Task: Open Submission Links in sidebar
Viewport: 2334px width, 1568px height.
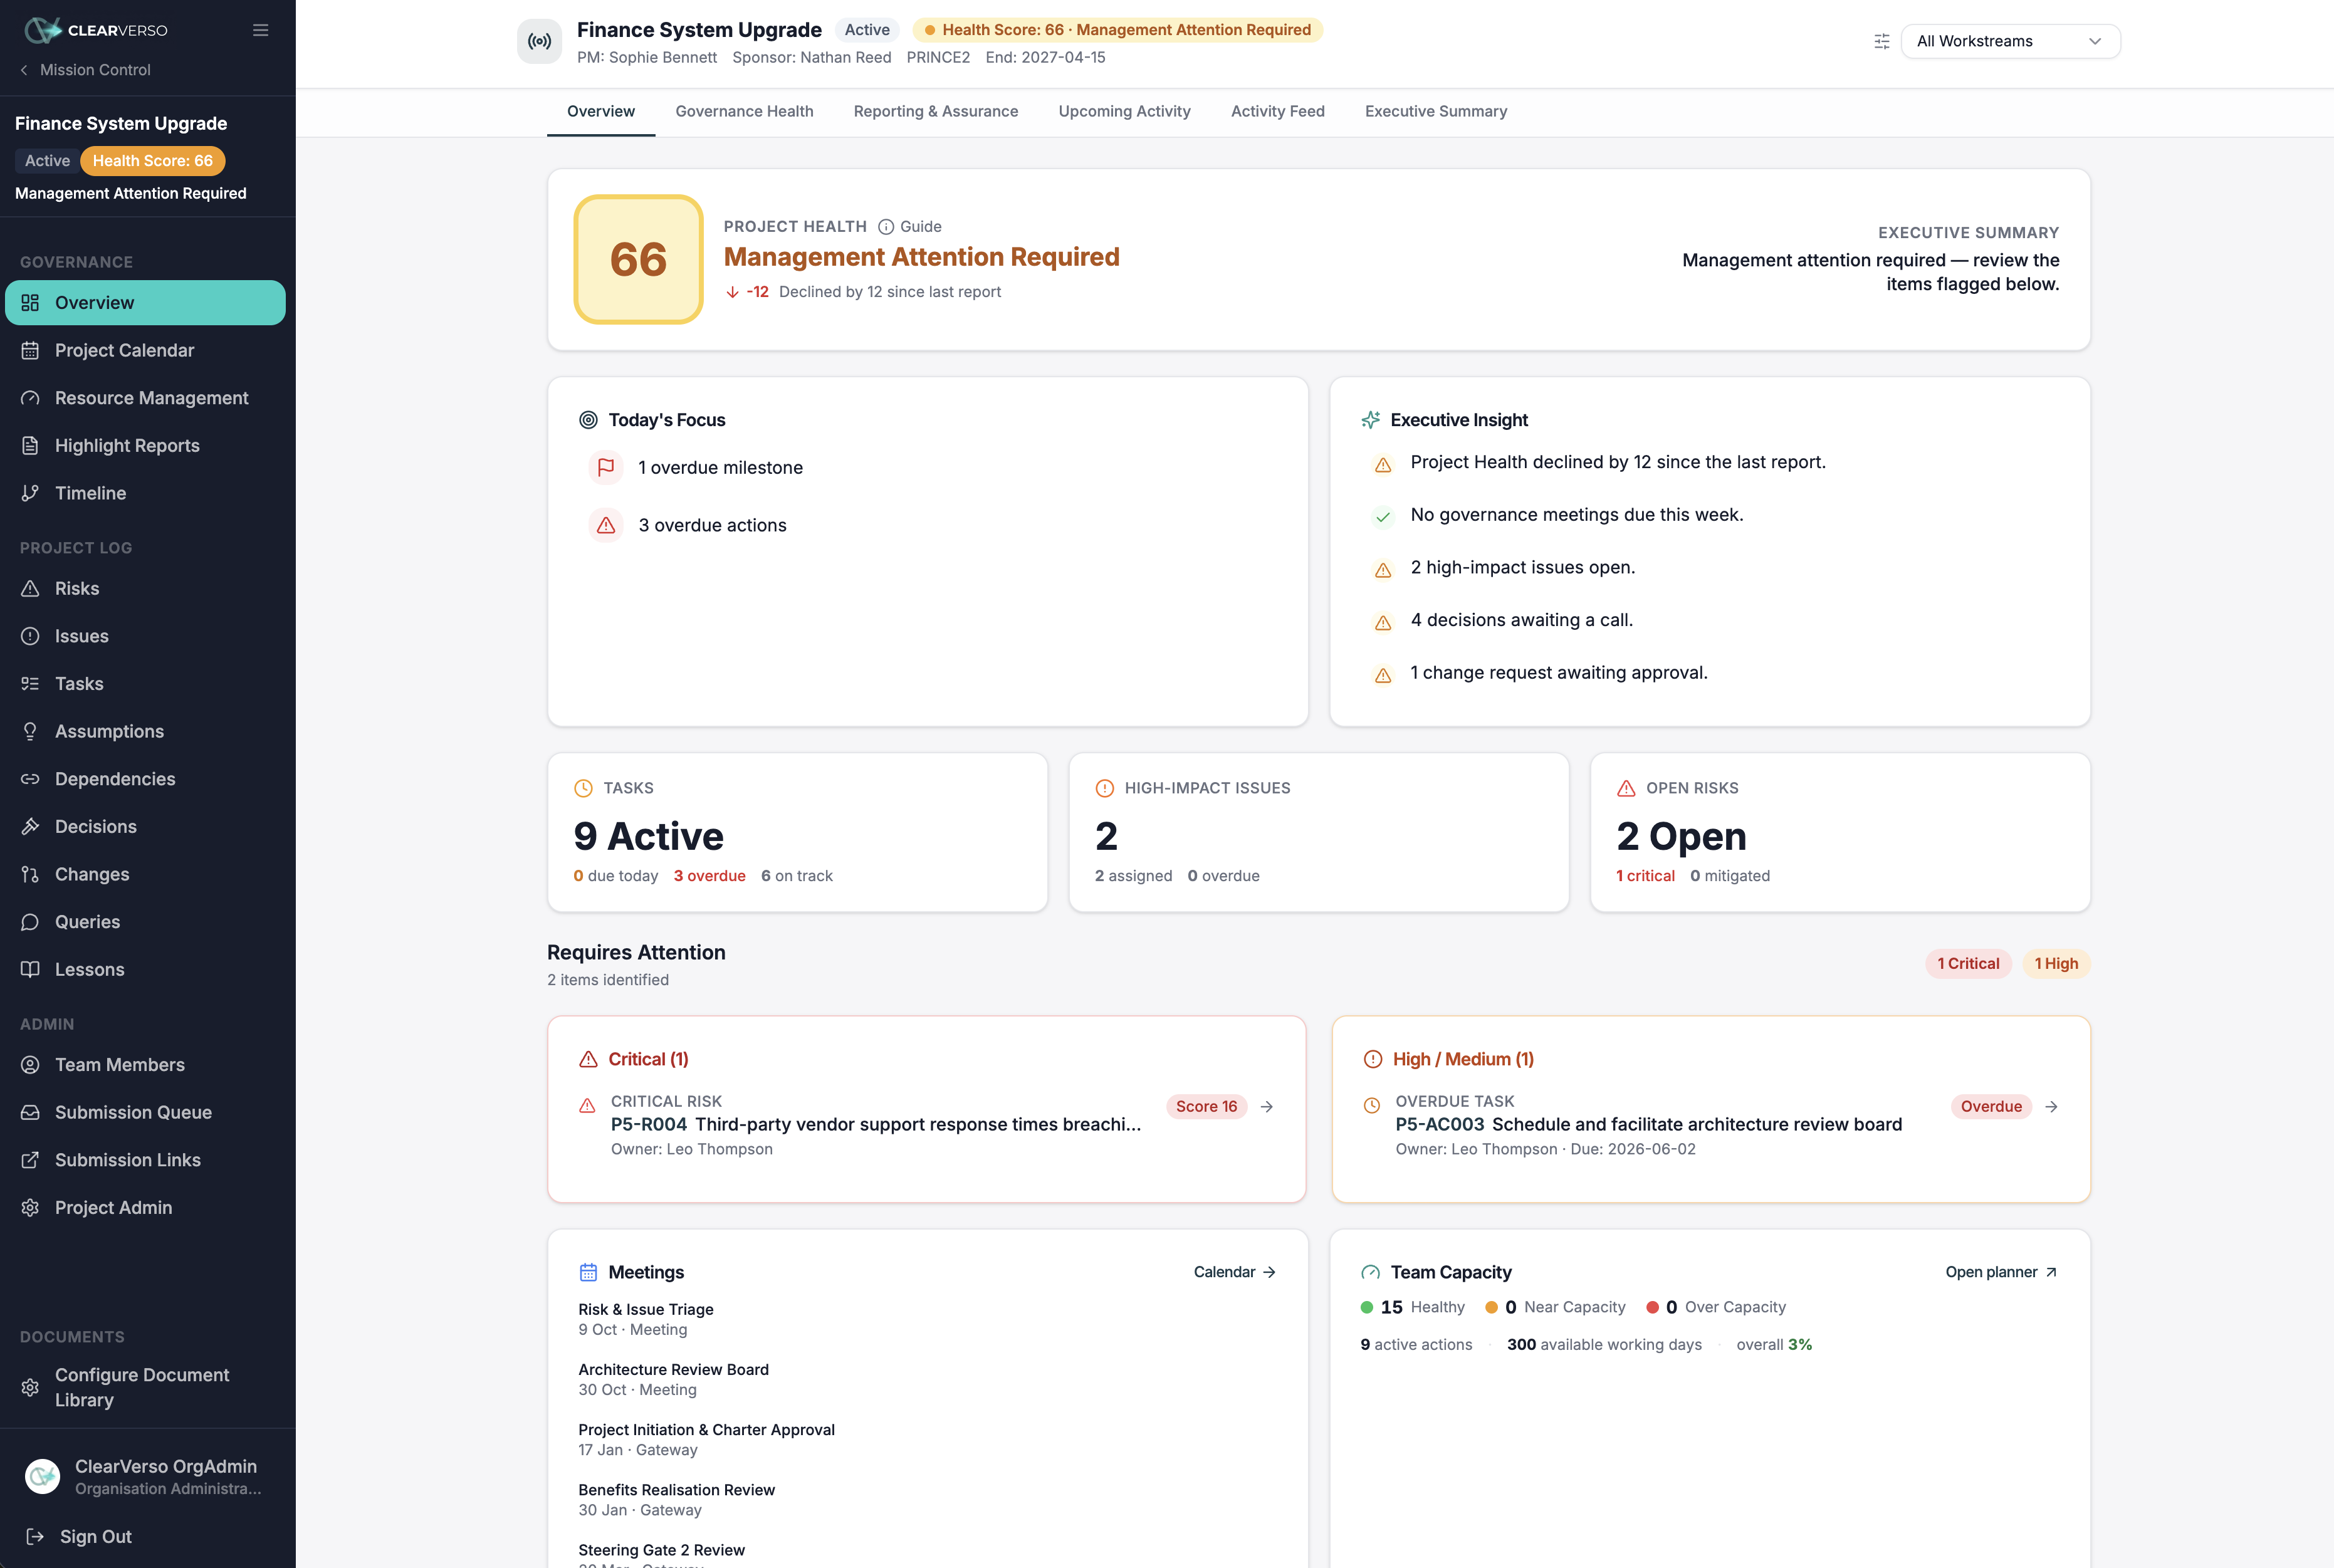Action: coord(145,1160)
